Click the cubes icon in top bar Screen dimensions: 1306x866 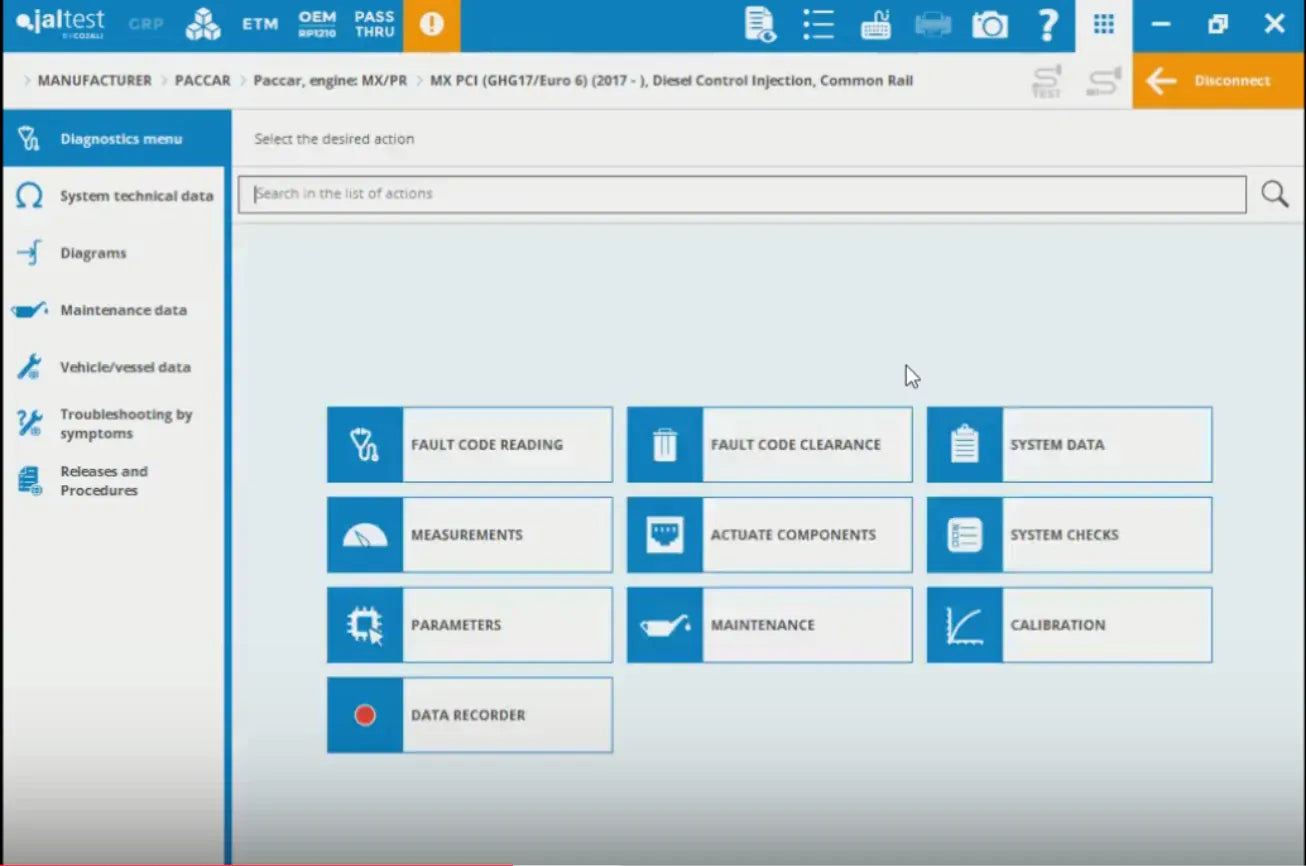click(203, 24)
